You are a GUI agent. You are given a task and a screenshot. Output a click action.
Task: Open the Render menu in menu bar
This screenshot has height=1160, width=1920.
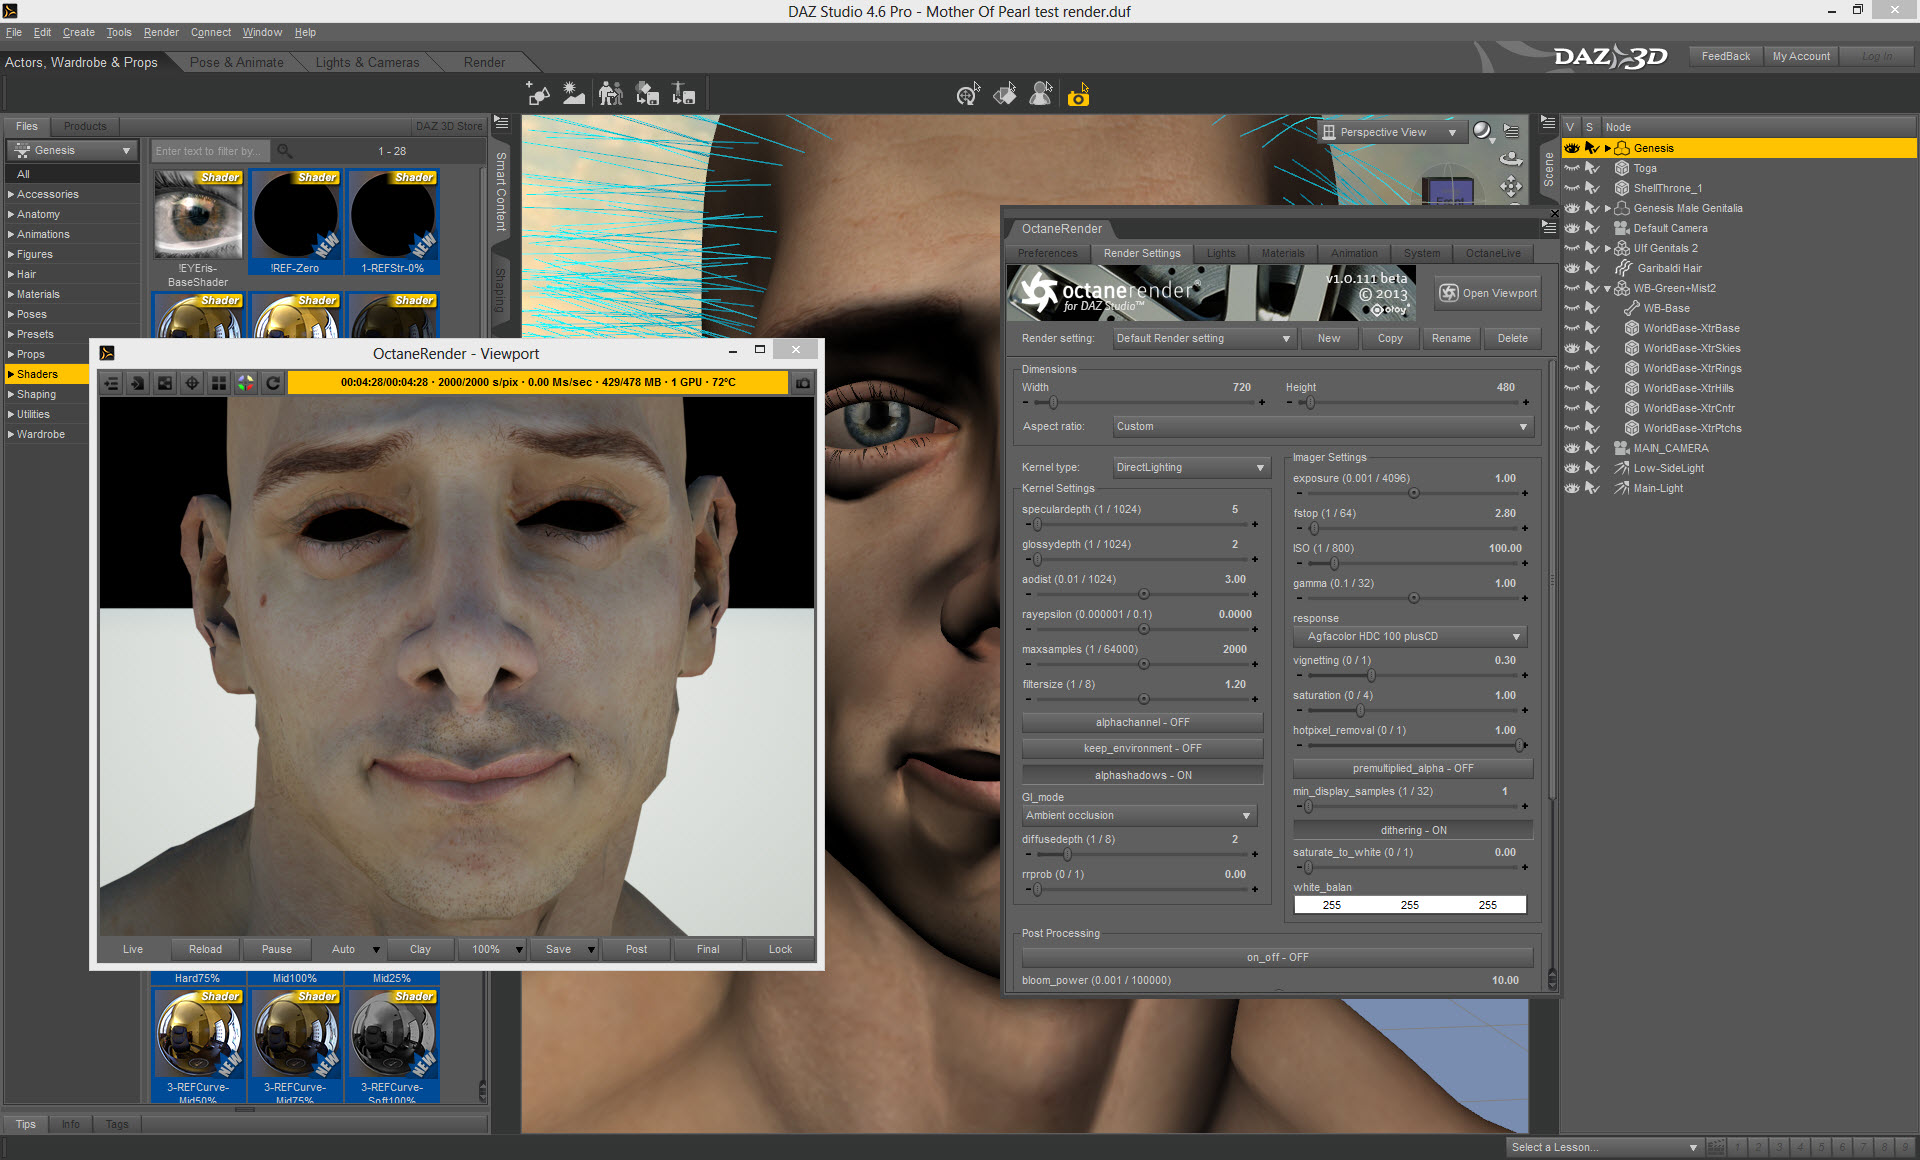160,32
